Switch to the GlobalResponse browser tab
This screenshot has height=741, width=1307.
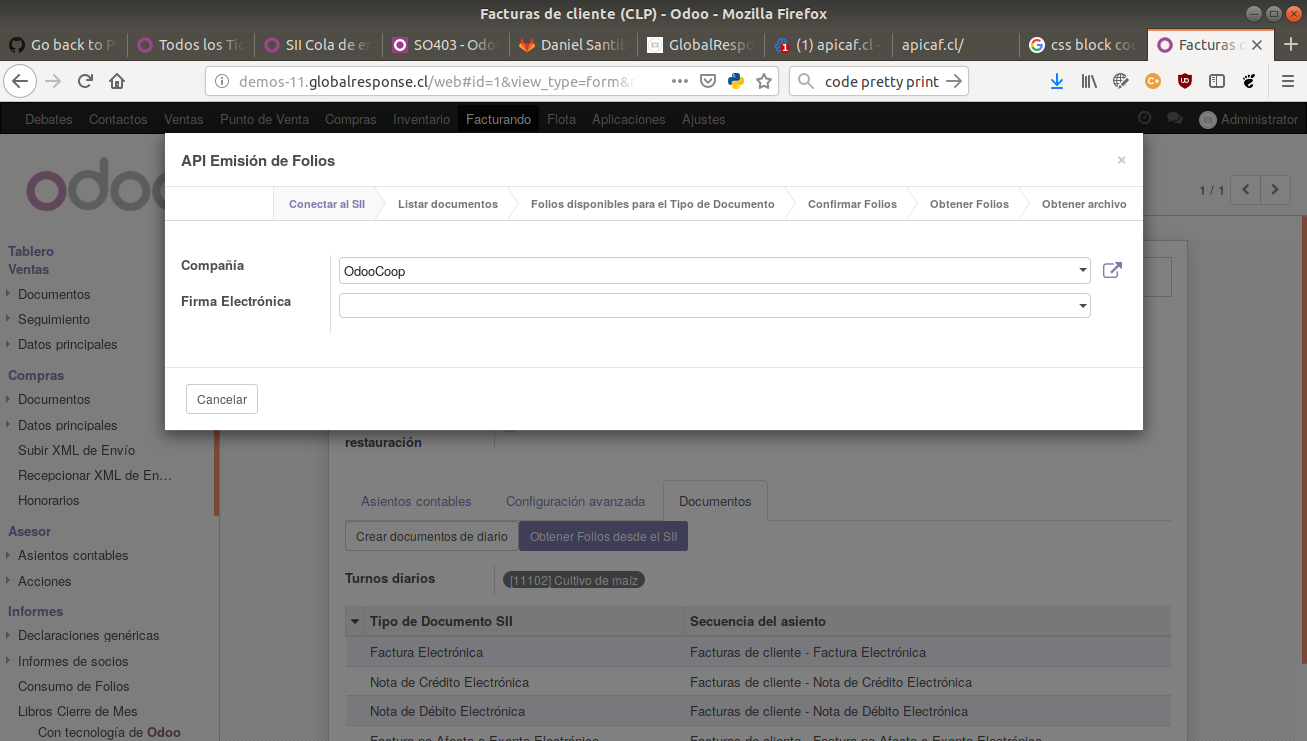[x=700, y=45]
